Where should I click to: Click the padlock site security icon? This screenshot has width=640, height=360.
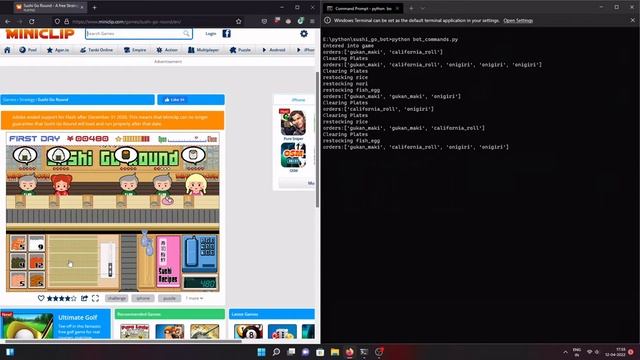click(67, 21)
